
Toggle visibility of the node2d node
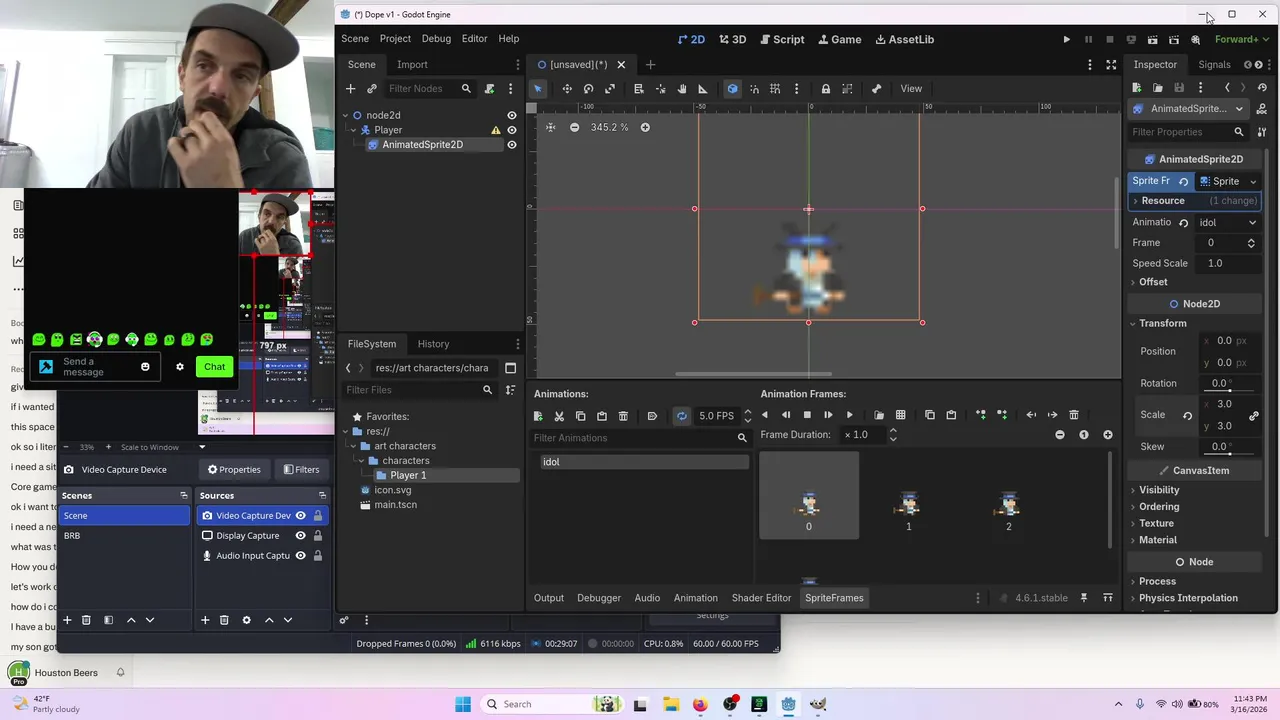tap(512, 115)
